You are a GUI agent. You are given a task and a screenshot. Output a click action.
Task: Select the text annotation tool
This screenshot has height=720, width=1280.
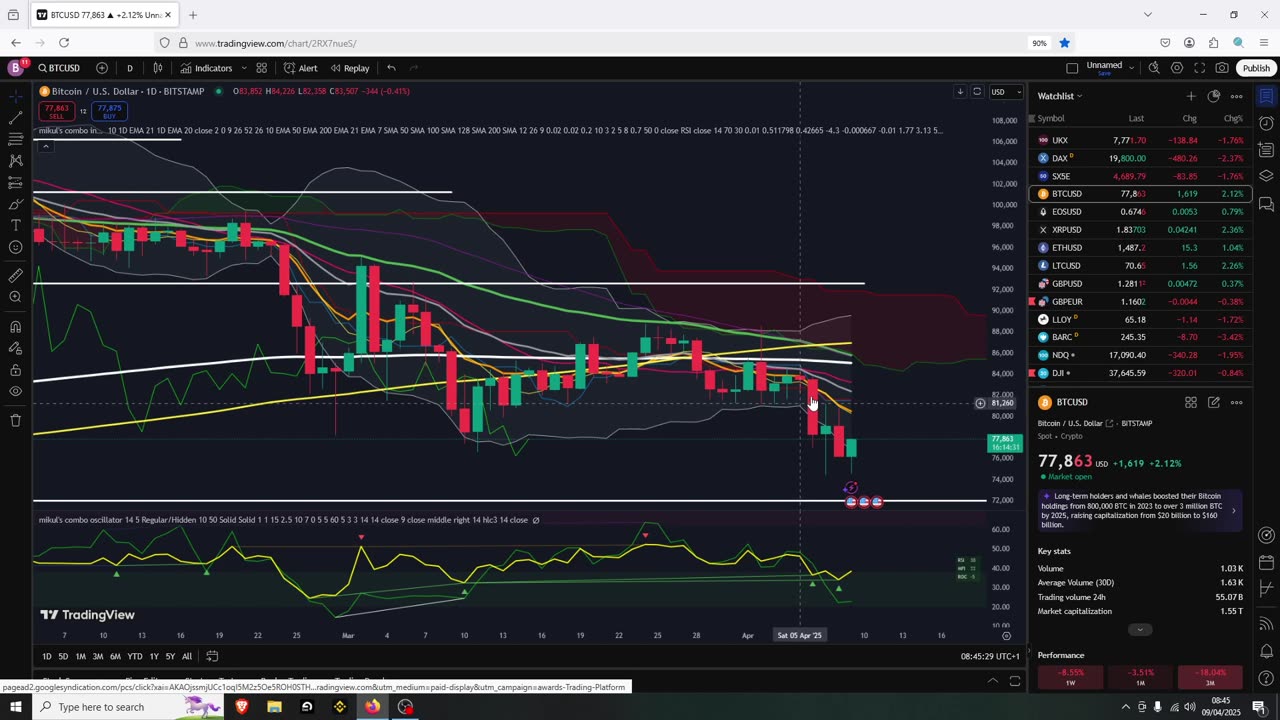[x=15, y=225]
